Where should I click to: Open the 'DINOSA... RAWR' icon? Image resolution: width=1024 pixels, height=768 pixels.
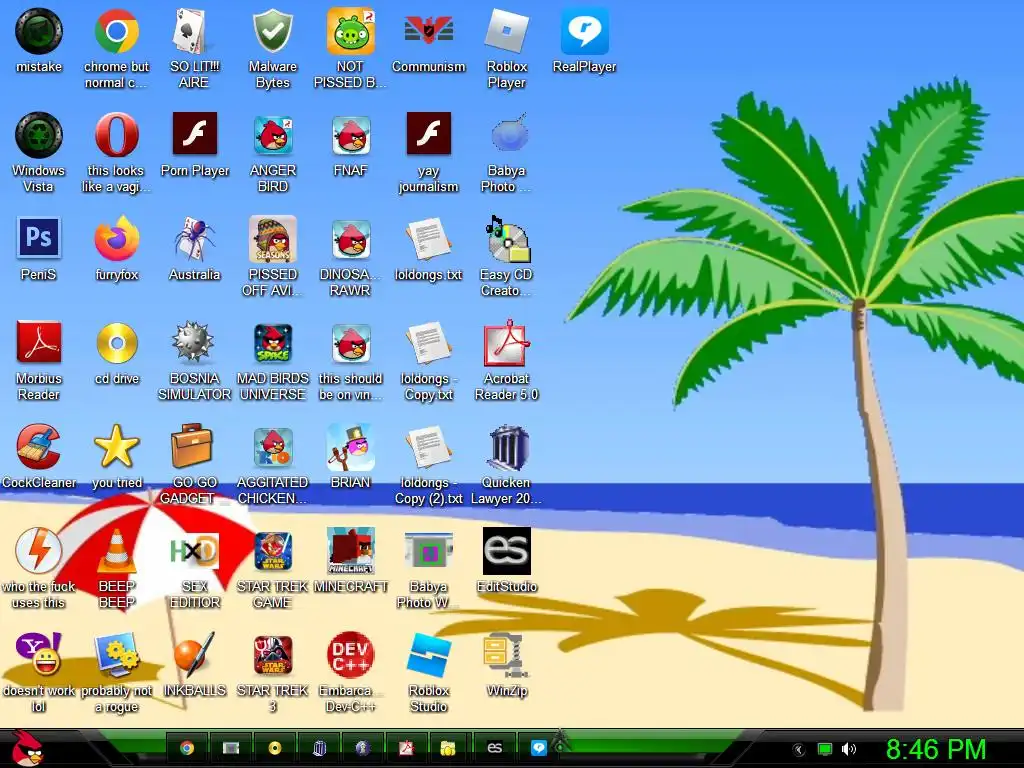point(351,239)
